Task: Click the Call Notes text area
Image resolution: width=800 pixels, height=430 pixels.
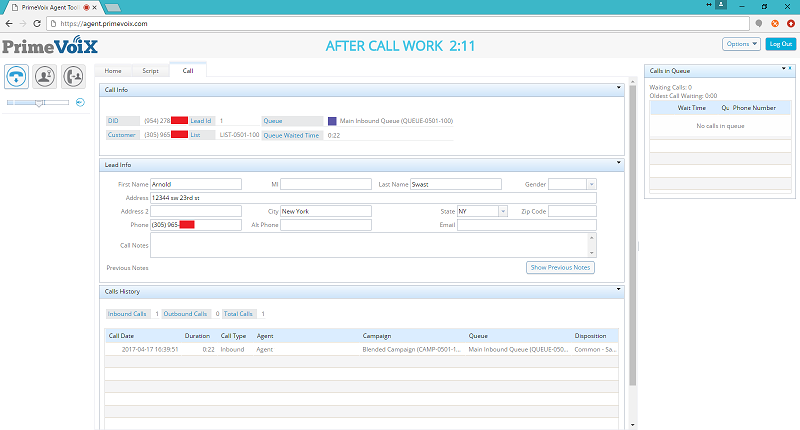Action: (x=369, y=245)
